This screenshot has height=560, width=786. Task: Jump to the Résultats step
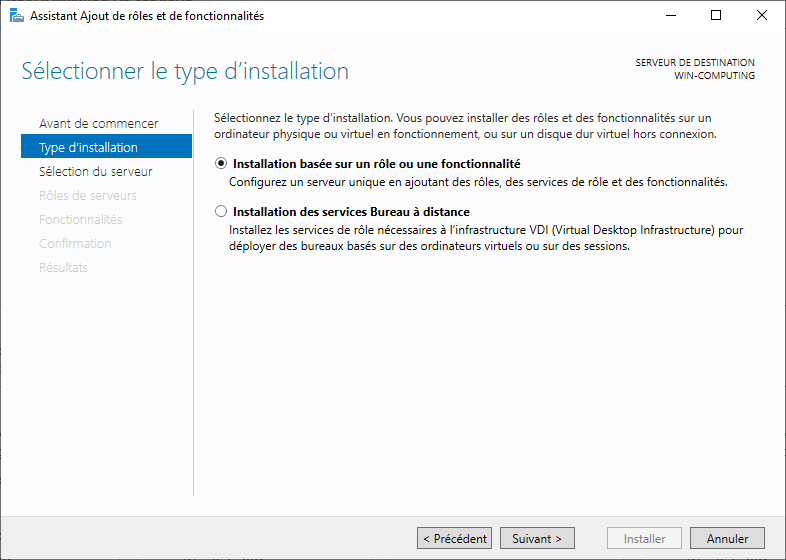pyautogui.click(x=63, y=268)
